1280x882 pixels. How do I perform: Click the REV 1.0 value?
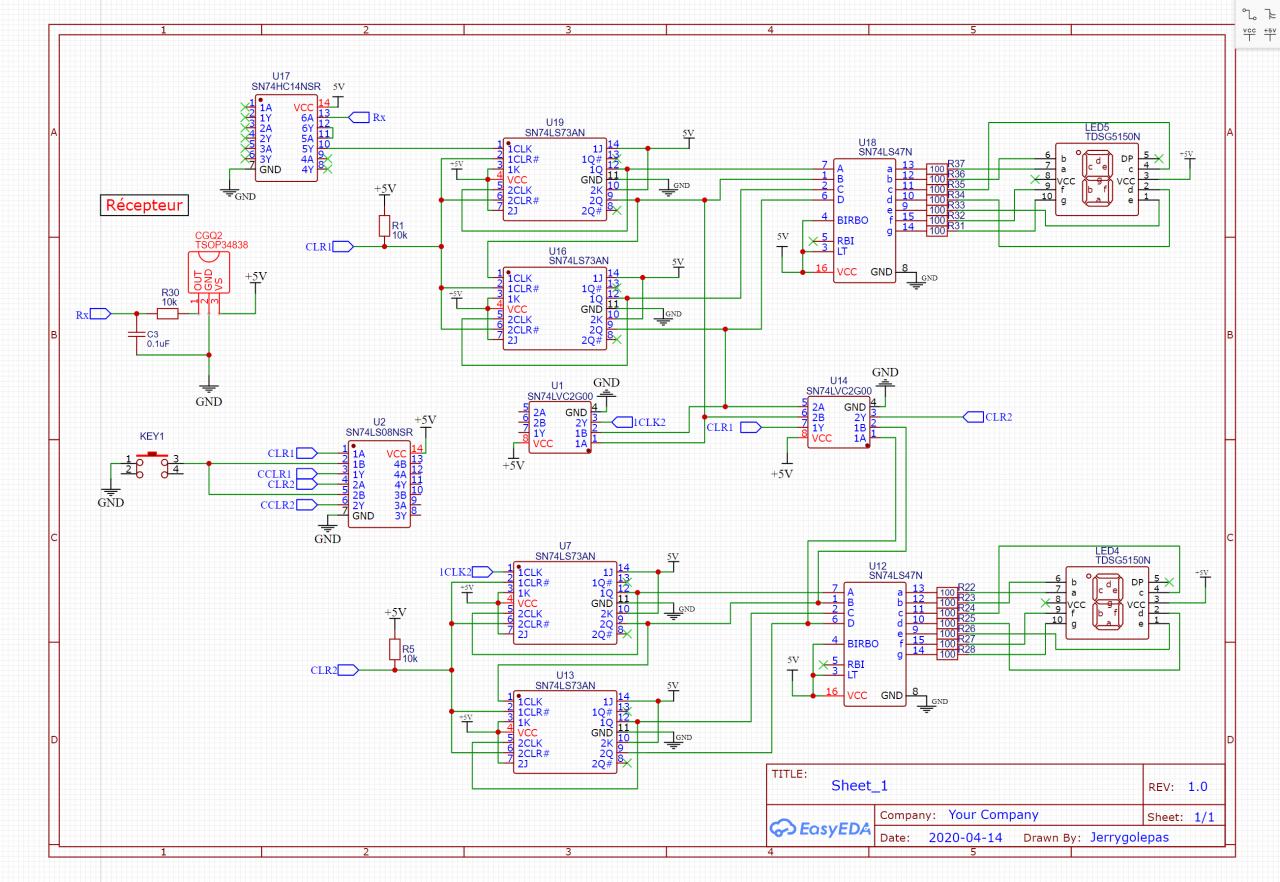point(1198,787)
